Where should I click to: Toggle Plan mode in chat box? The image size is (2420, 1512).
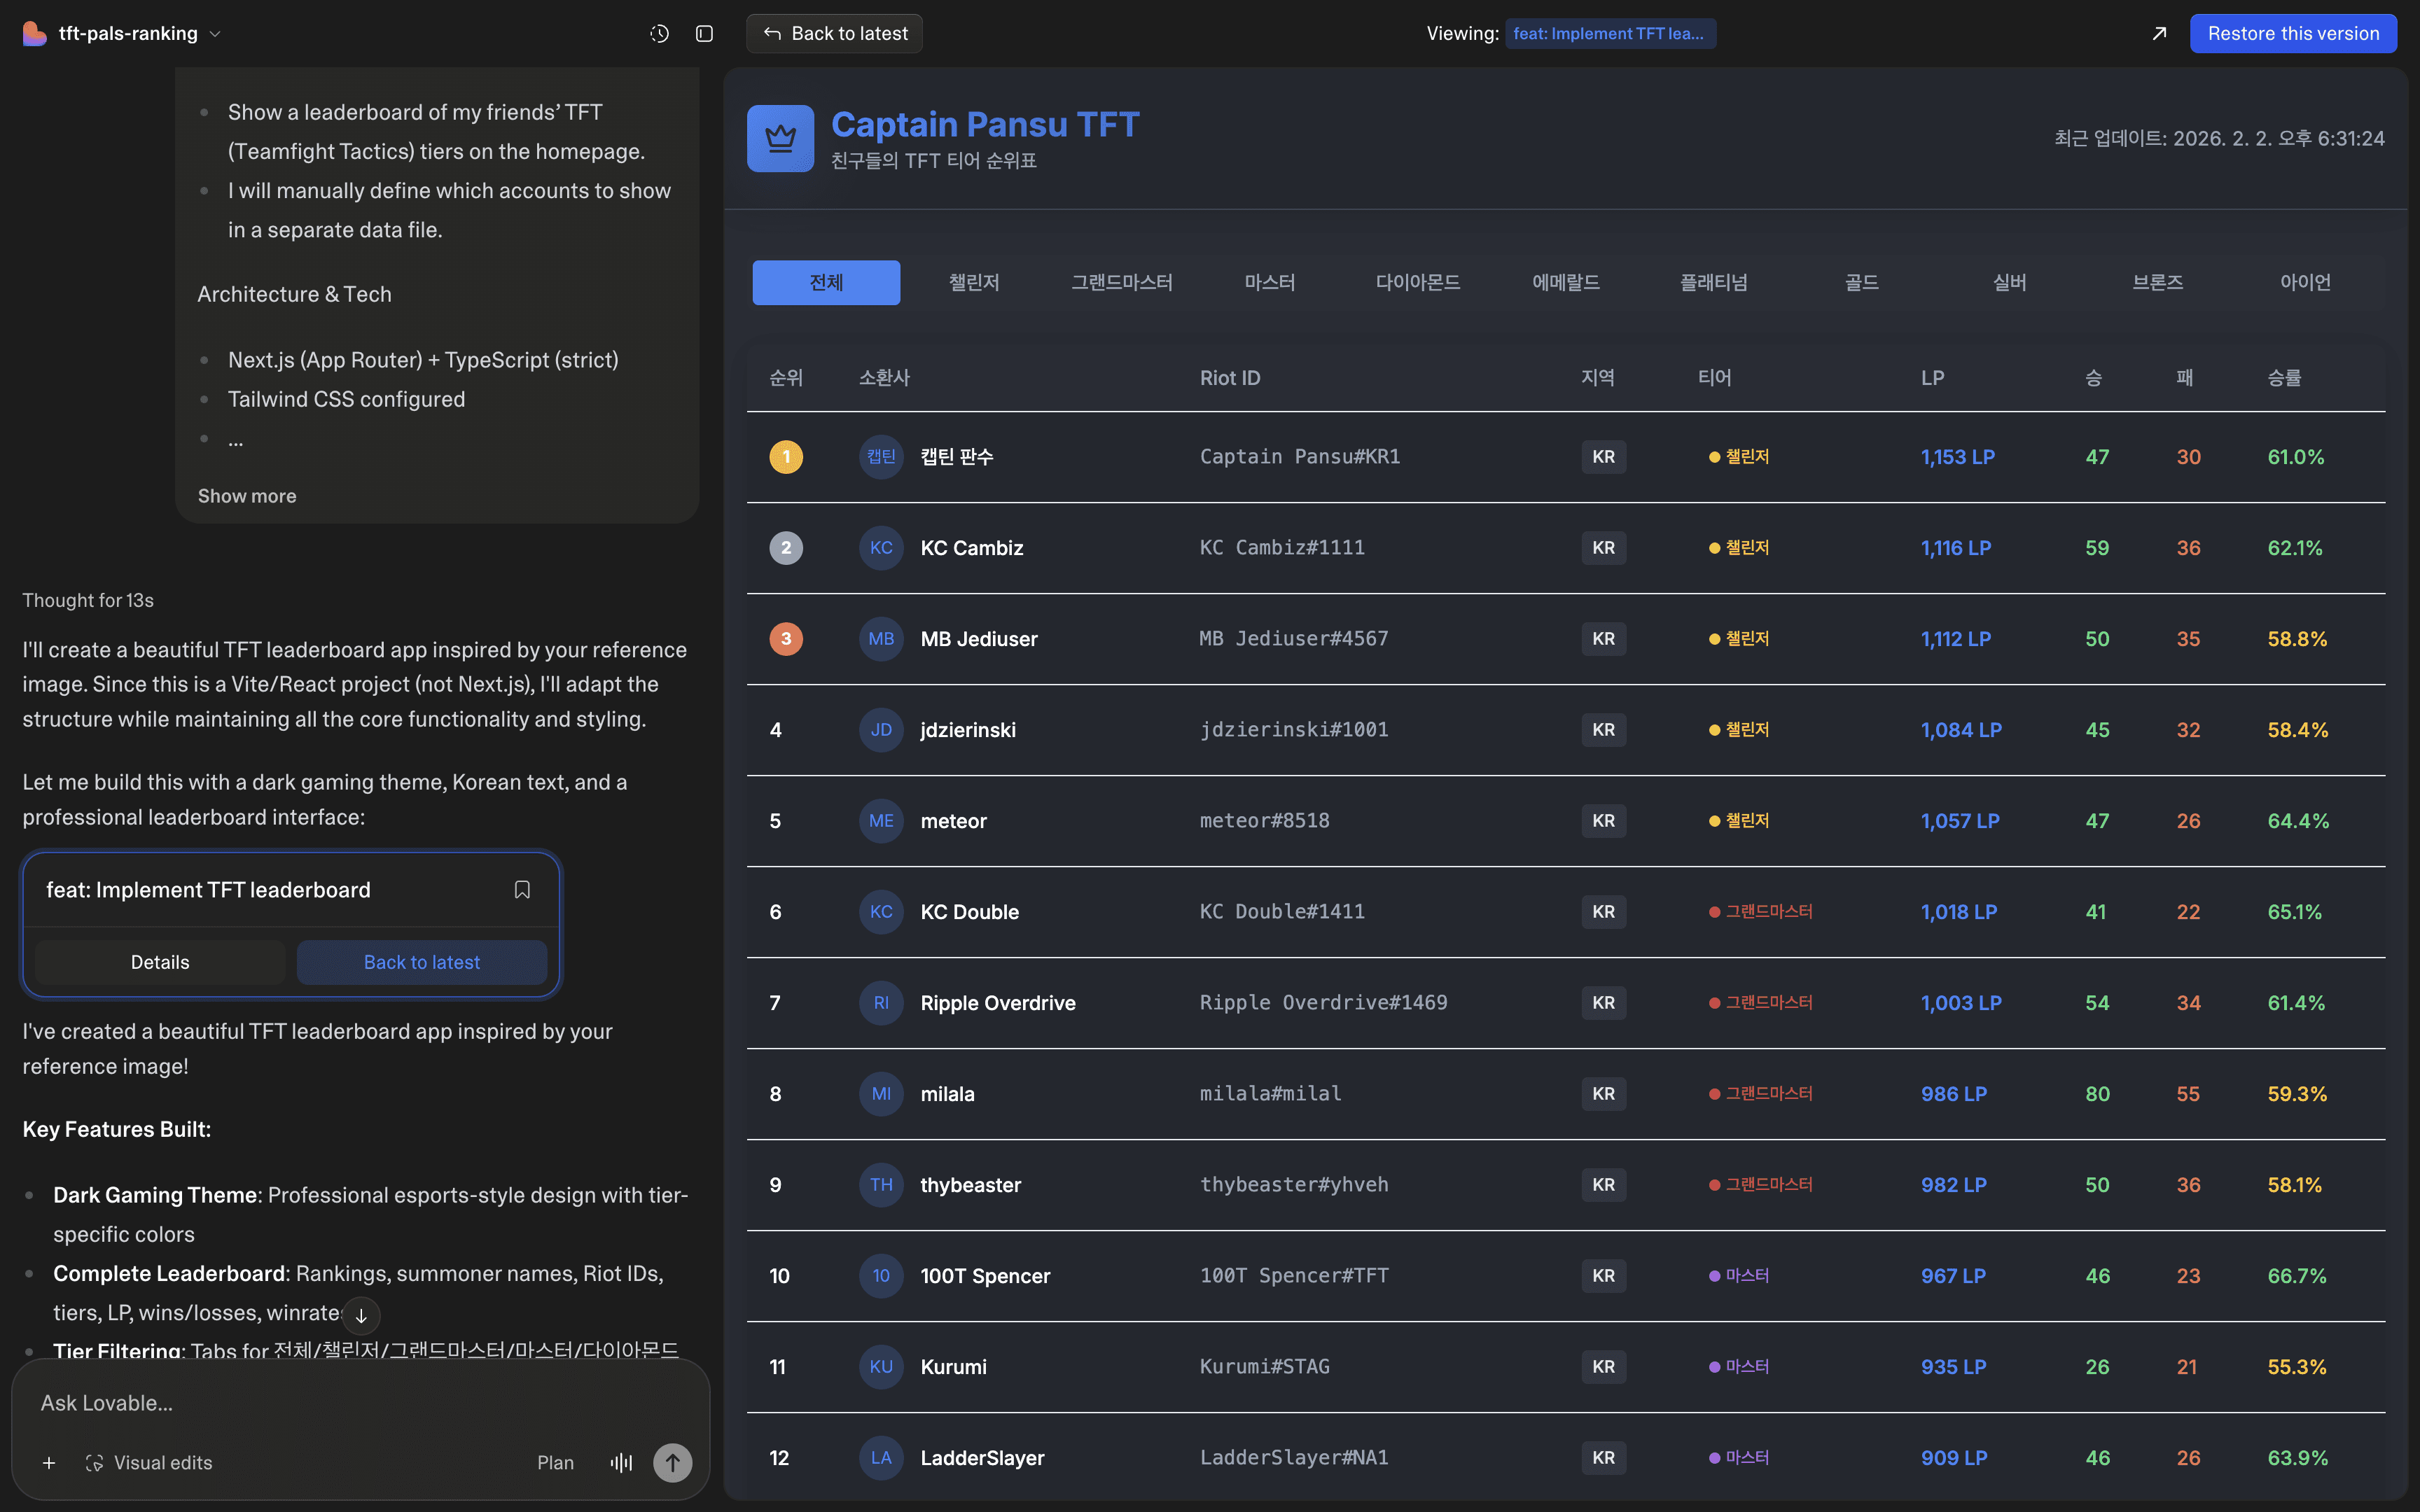[x=555, y=1463]
